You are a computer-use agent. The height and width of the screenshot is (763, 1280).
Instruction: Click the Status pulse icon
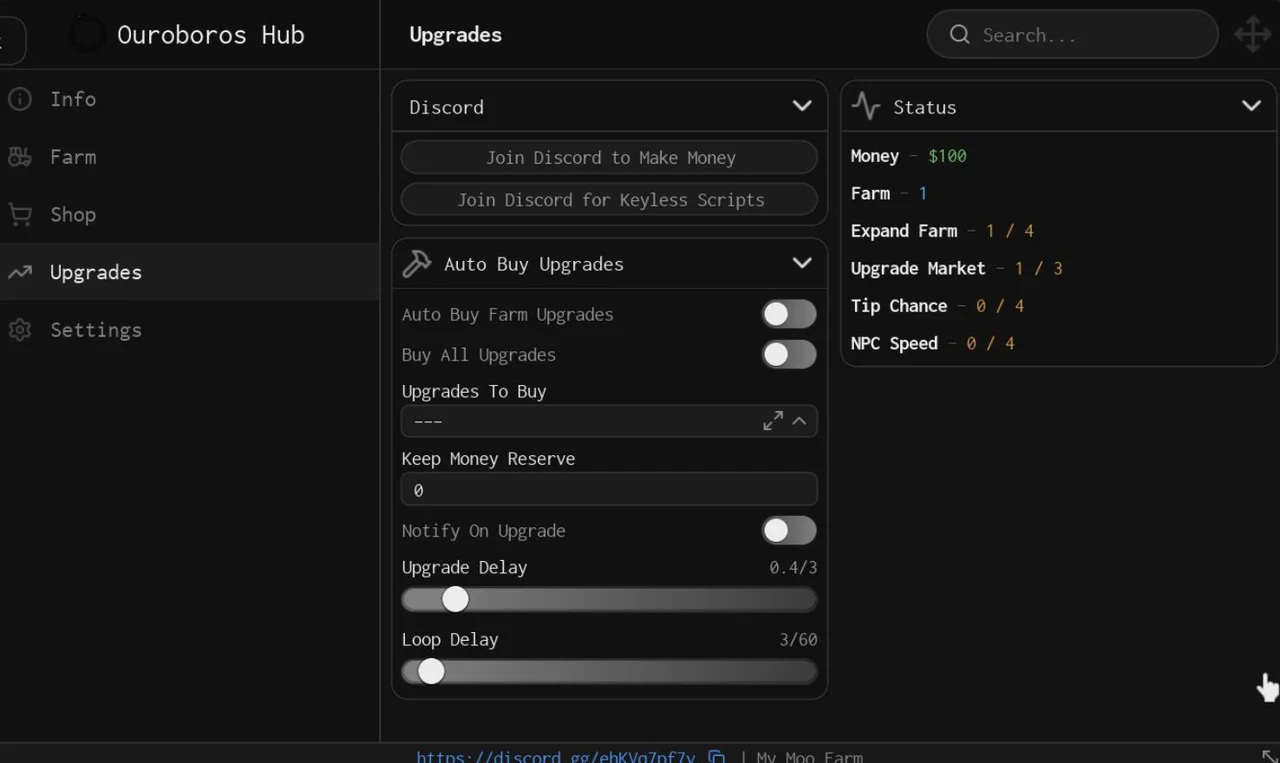(866, 106)
